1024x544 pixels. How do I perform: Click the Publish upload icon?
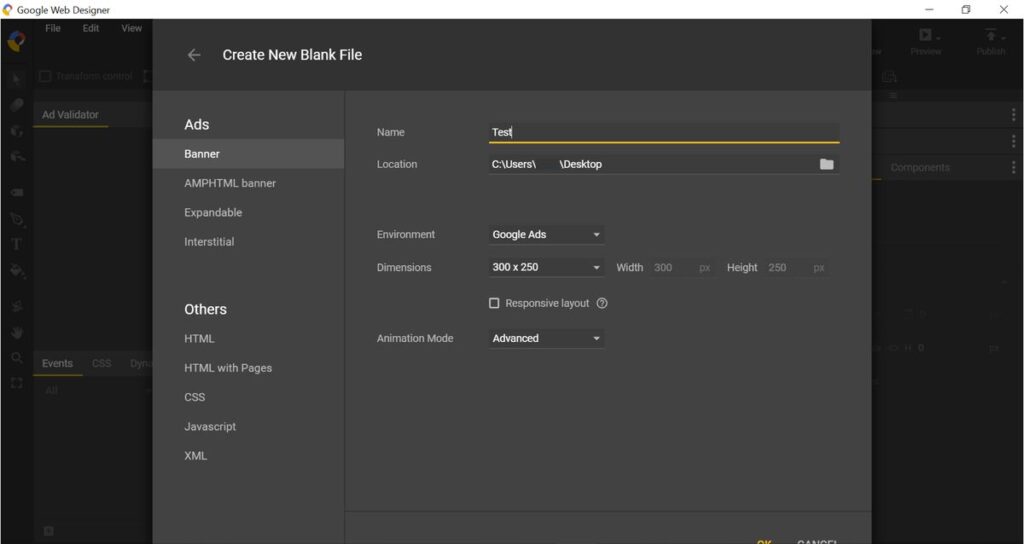tap(991, 35)
